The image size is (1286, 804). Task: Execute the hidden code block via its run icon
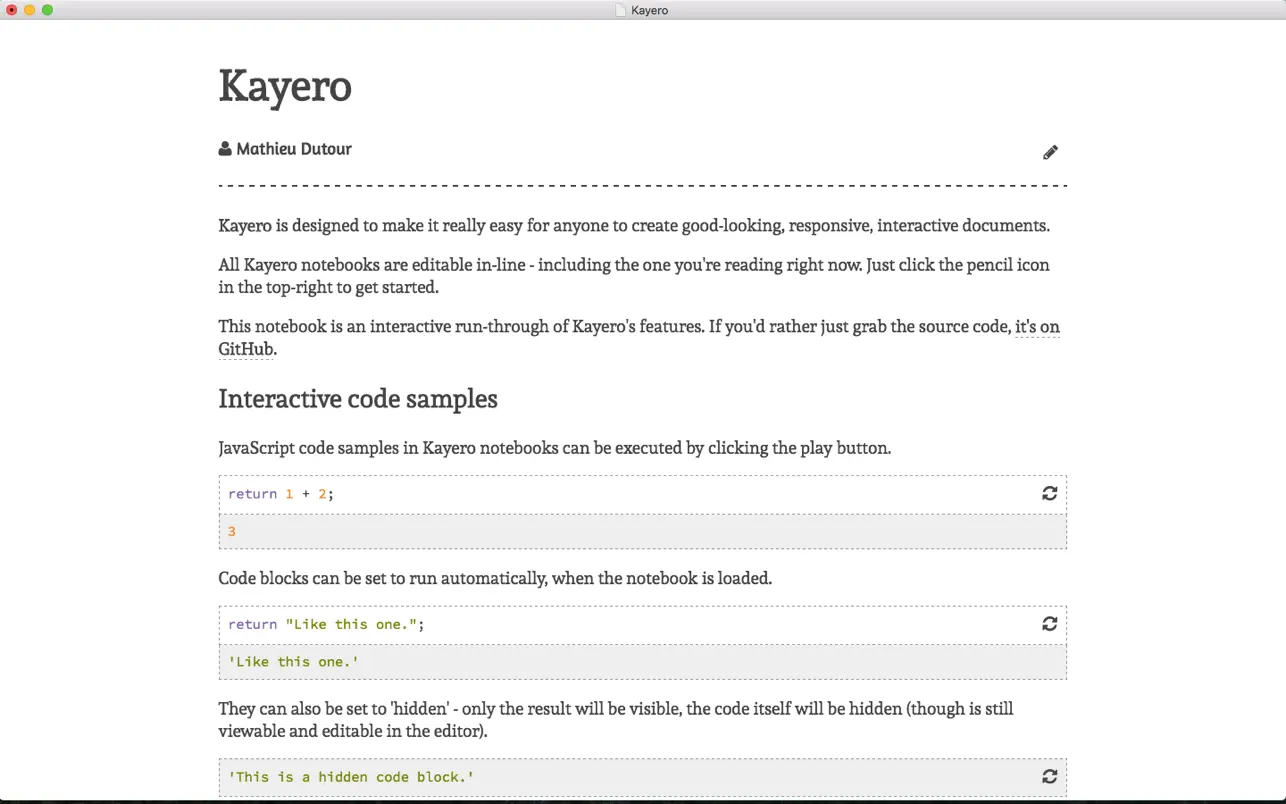(1049, 776)
